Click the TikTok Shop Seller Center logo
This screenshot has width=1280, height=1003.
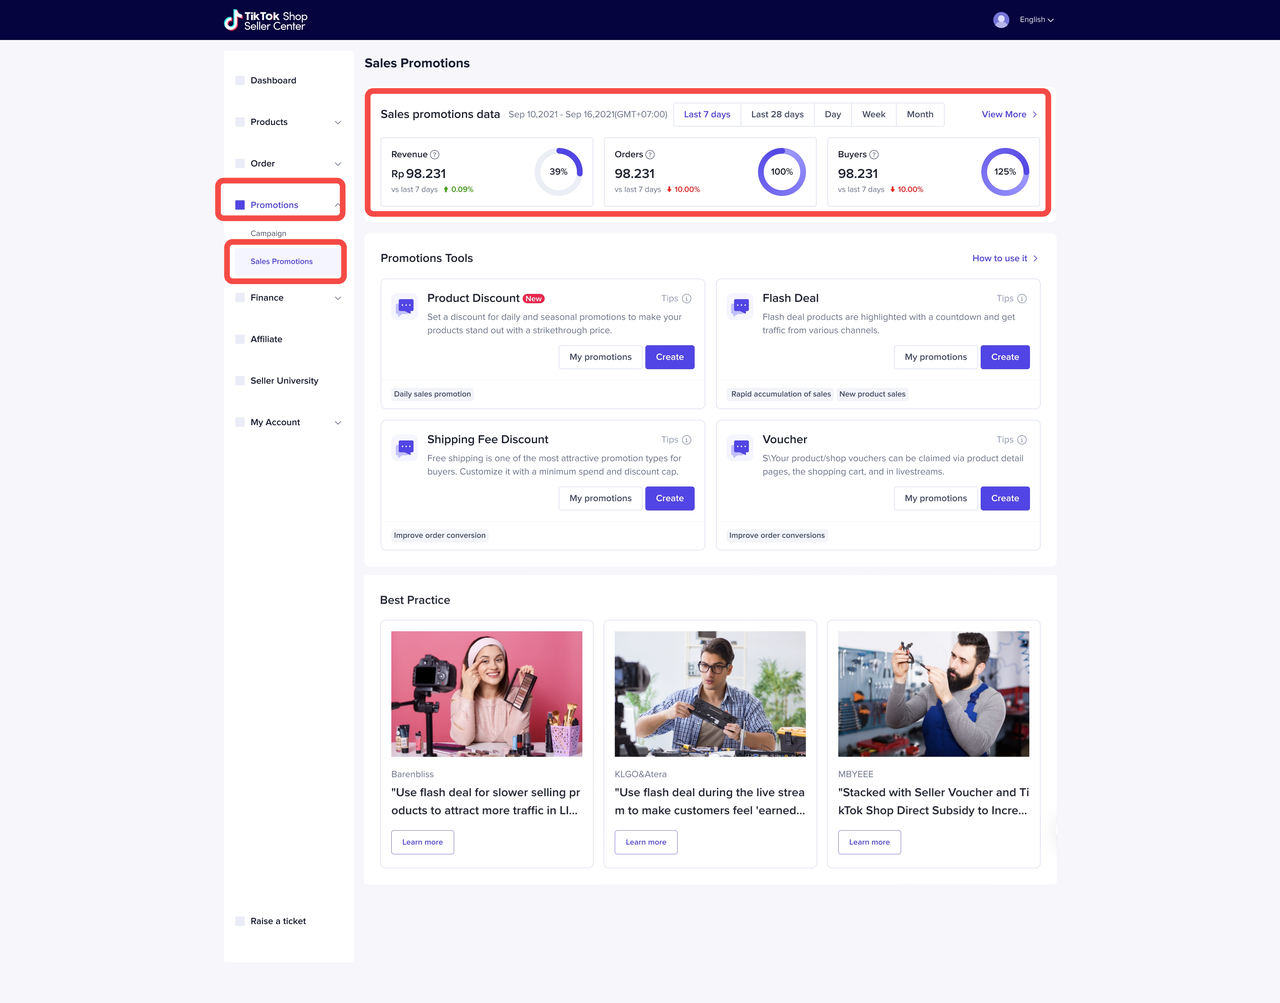[266, 20]
